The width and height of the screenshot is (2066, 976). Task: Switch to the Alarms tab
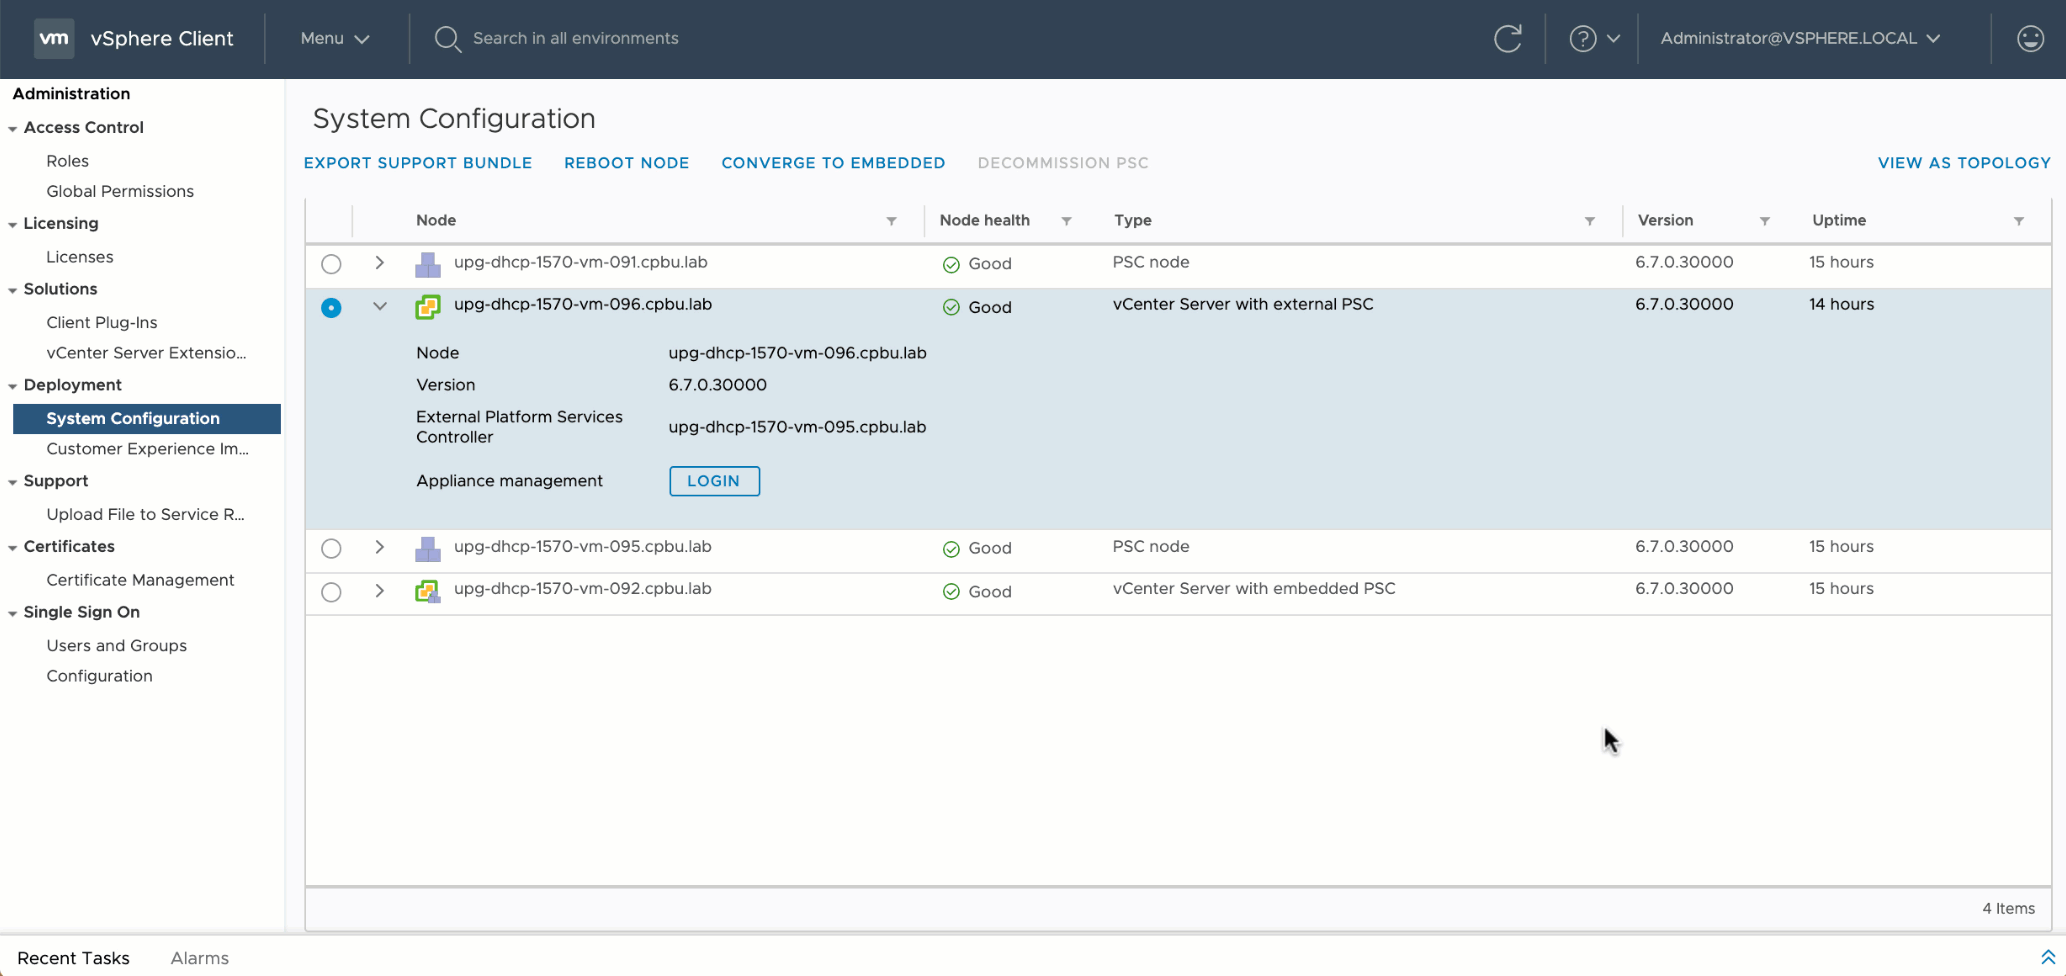click(199, 958)
